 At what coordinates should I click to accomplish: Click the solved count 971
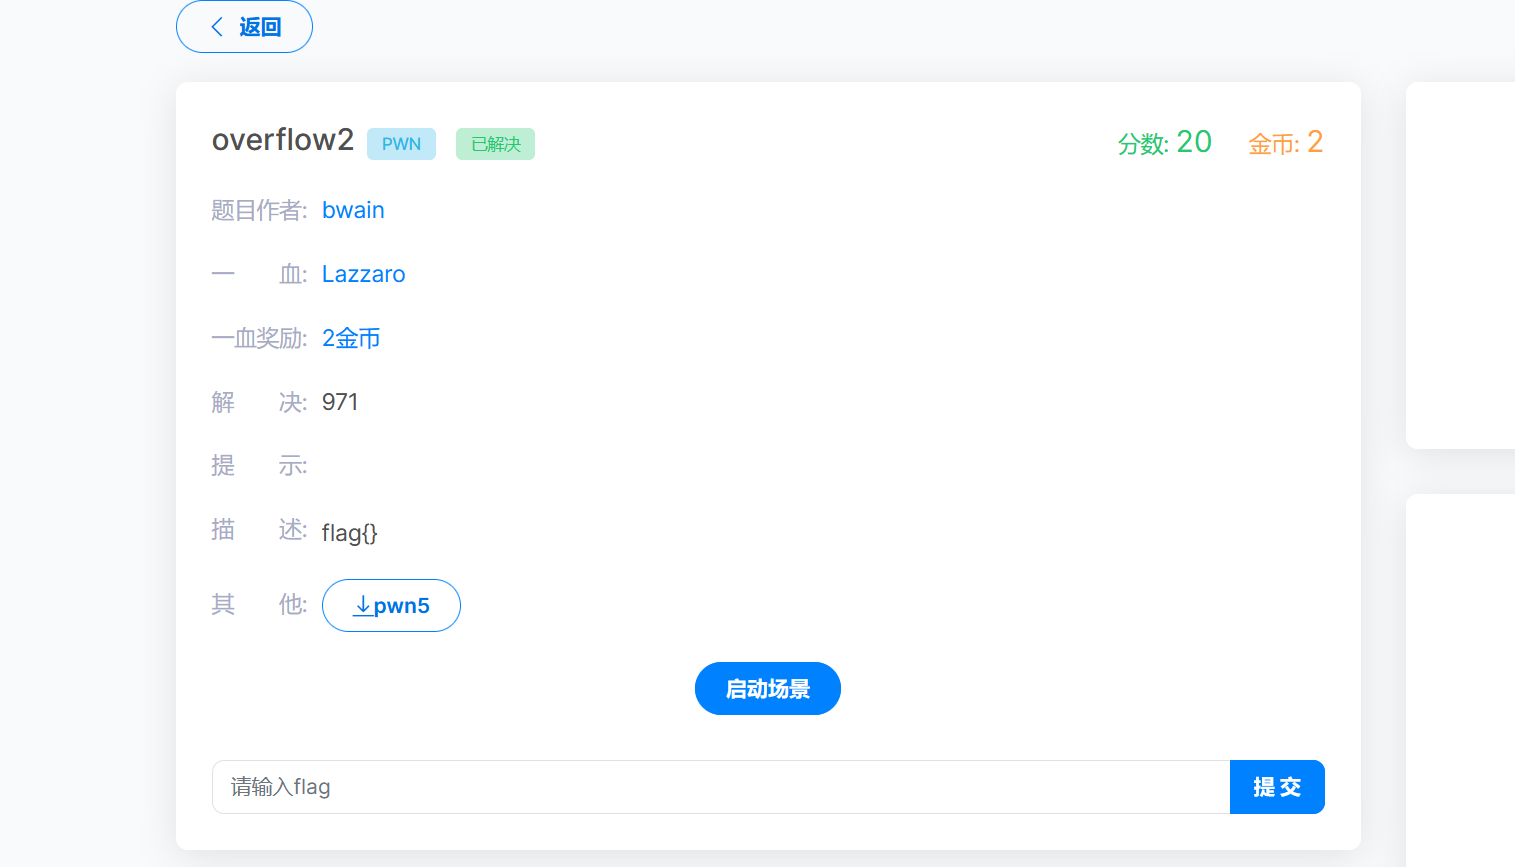[340, 402]
